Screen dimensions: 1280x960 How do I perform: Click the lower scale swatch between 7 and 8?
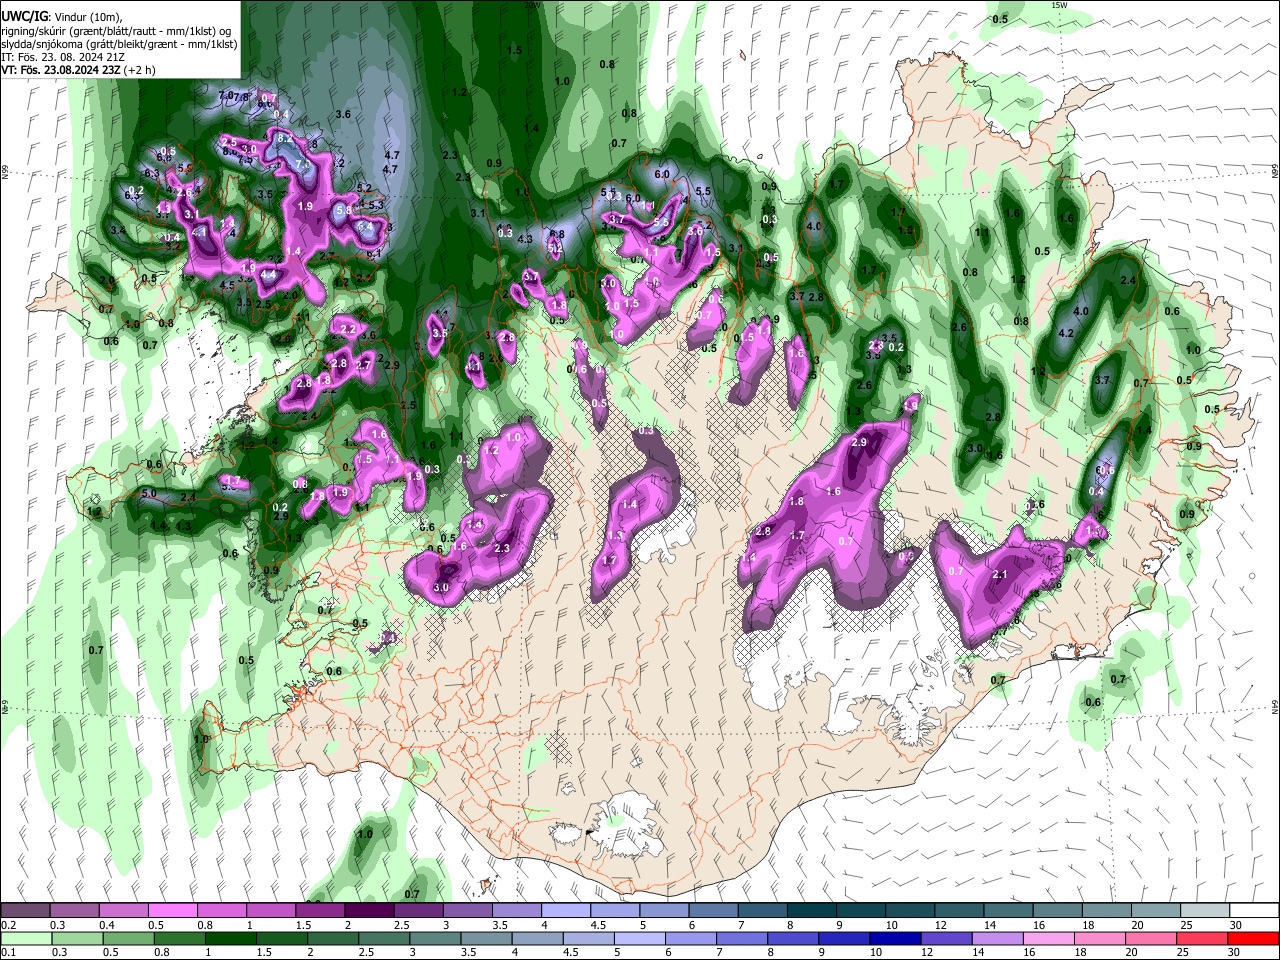[x=741, y=938]
